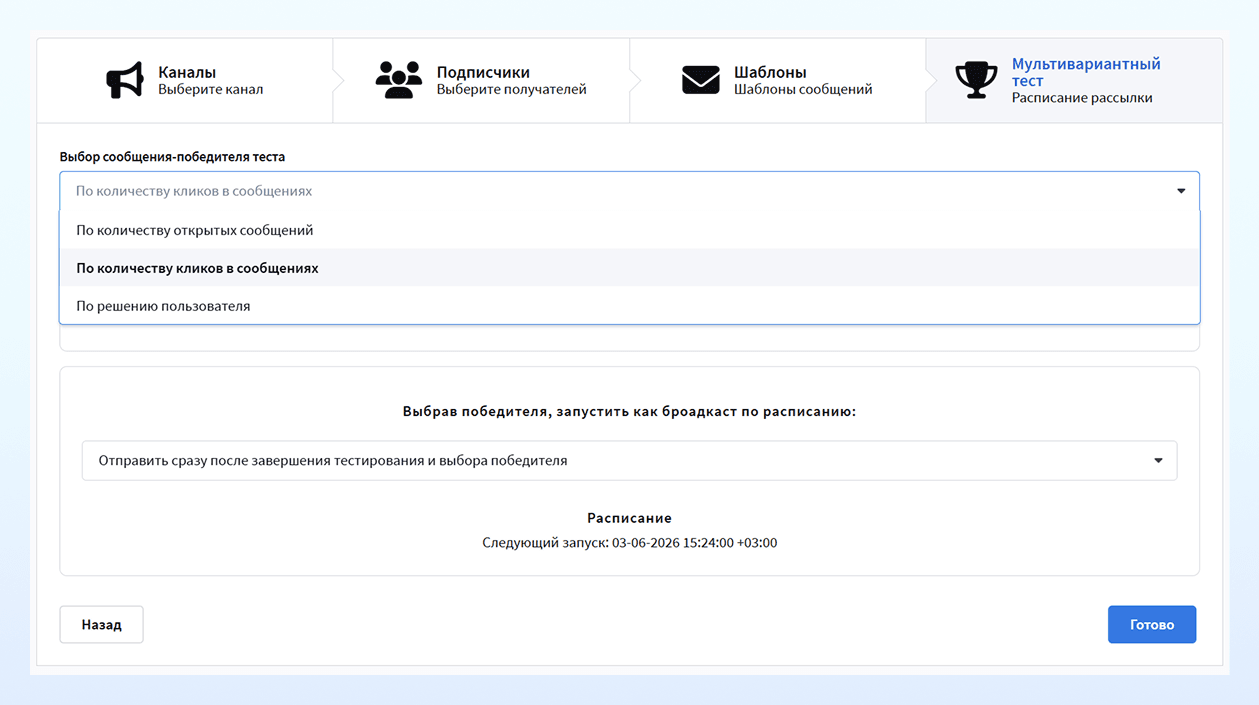Click the Расписание heading
1259x705 pixels.
coord(629,518)
